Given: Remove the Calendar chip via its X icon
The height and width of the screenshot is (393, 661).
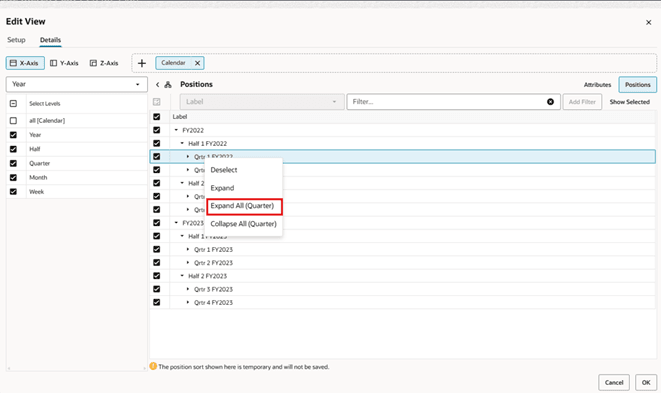Looking at the screenshot, I should coord(197,63).
